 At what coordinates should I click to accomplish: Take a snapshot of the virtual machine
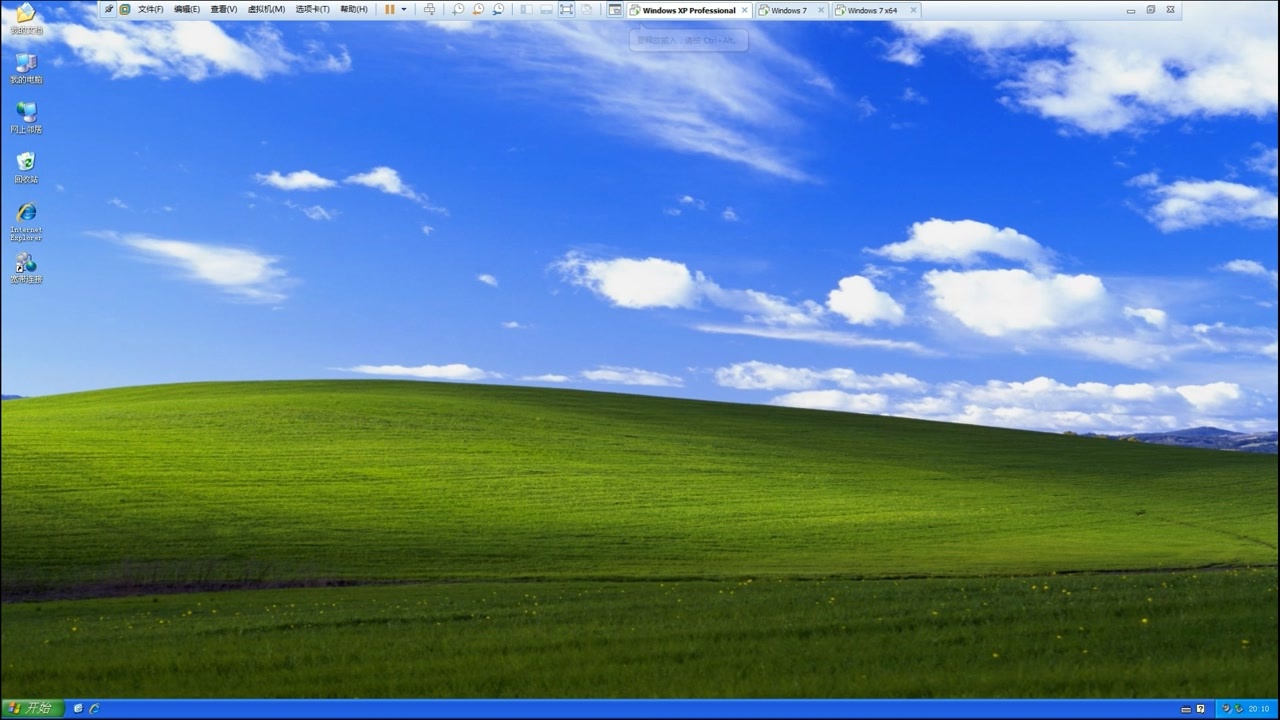point(458,10)
